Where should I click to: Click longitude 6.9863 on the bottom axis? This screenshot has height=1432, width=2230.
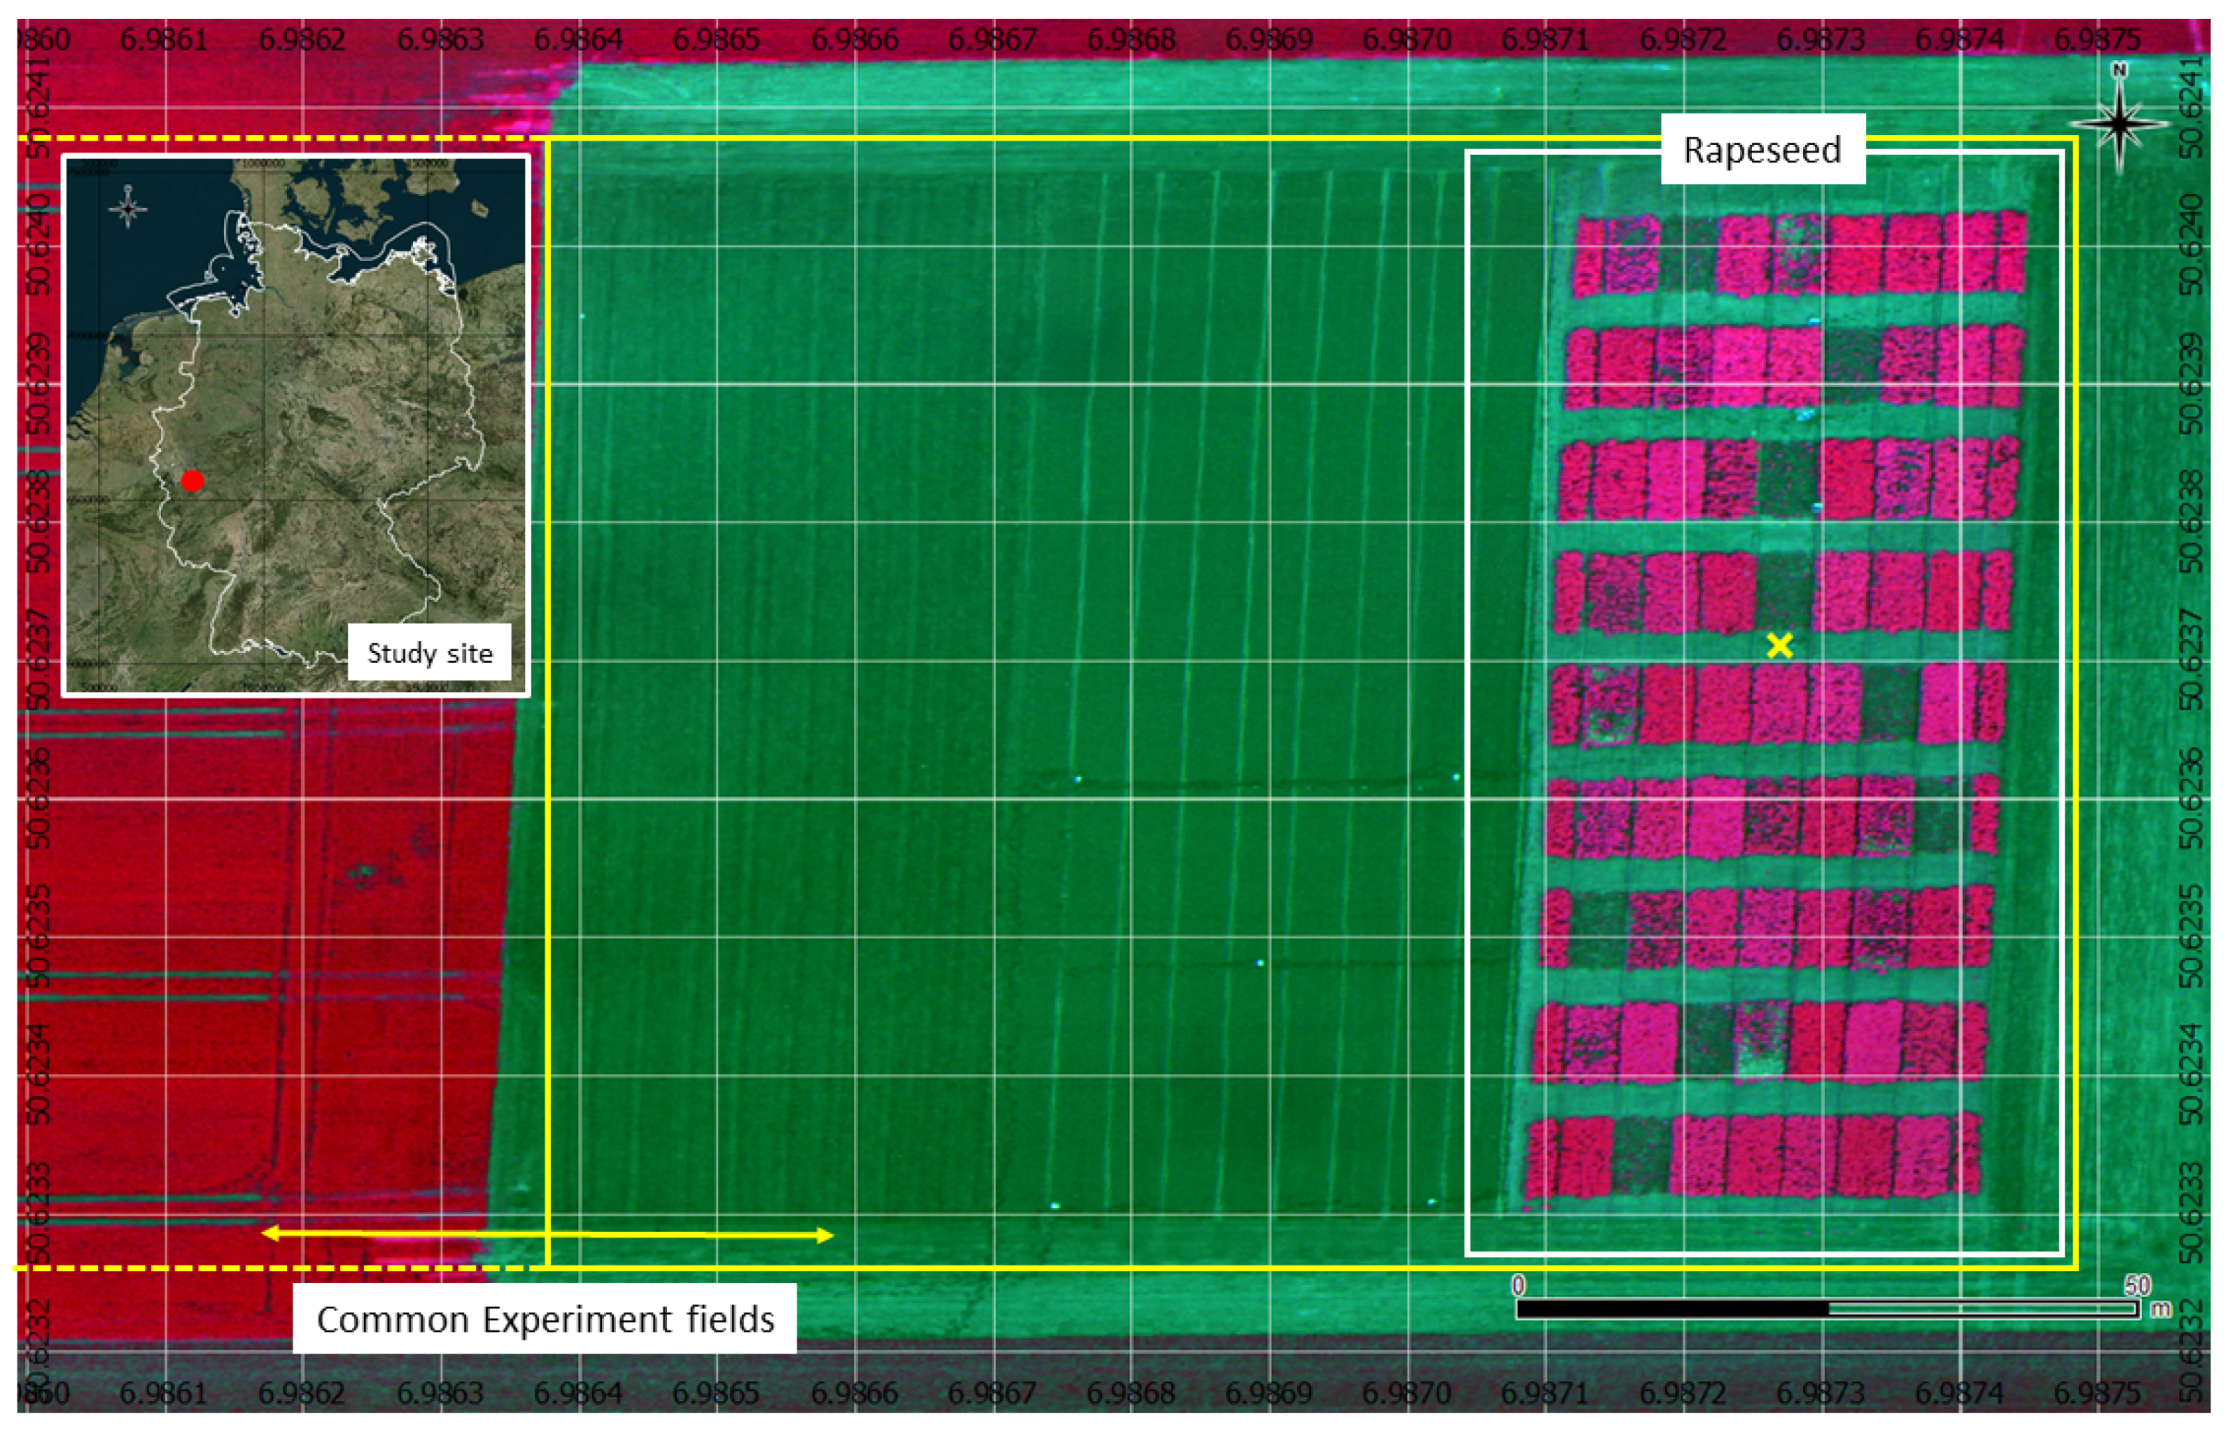tap(440, 1392)
